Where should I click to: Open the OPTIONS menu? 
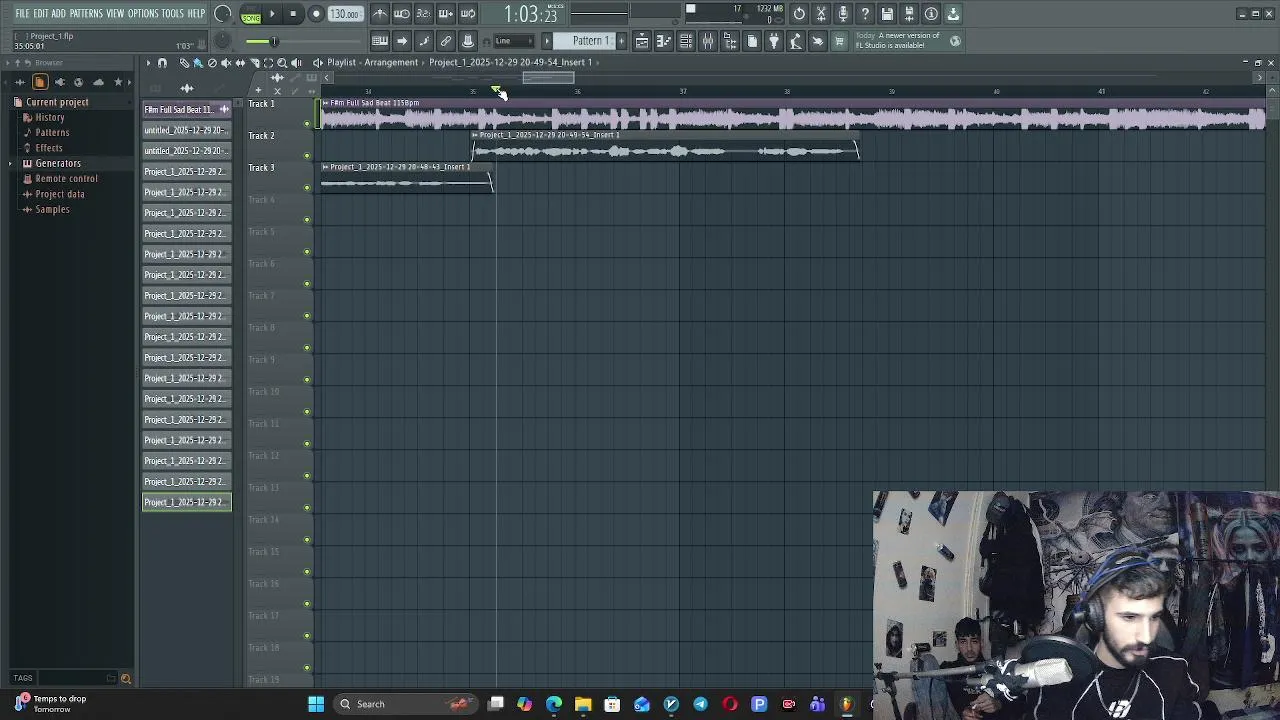pyautogui.click(x=143, y=14)
